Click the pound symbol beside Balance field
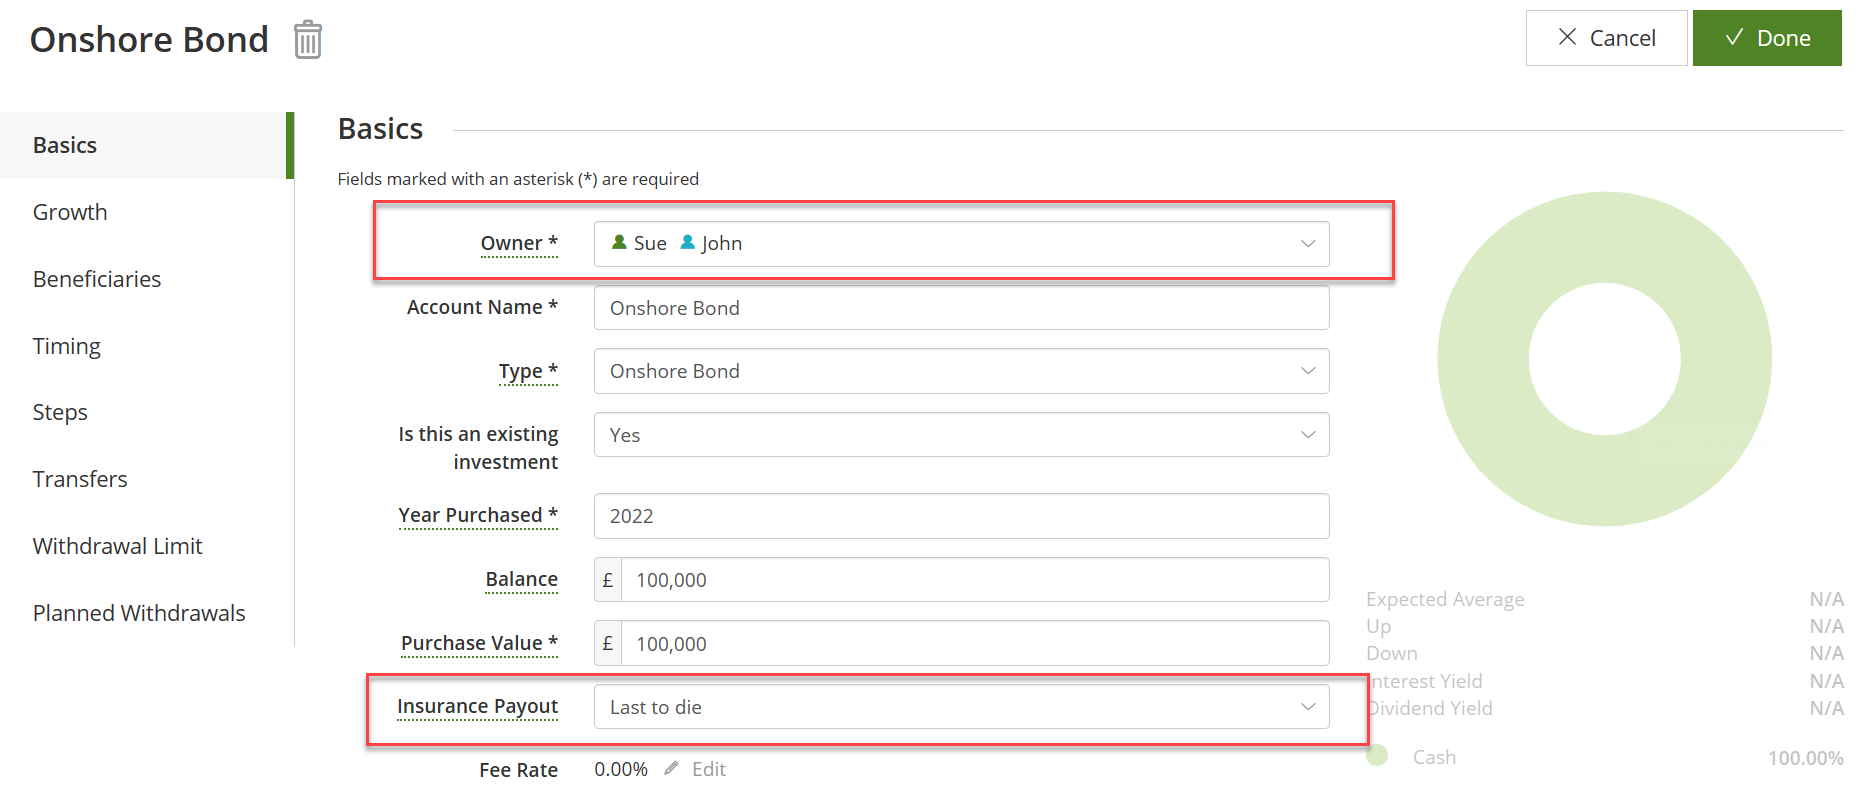 tap(608, 580)
